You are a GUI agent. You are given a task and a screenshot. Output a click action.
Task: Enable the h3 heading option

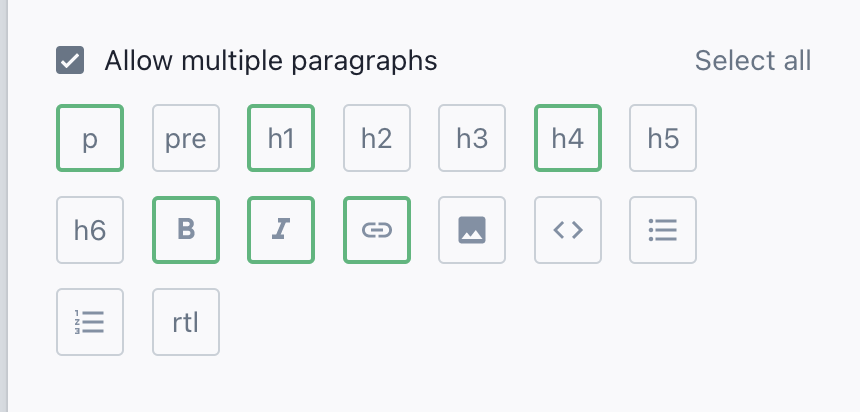pyautogui.click(x=472, y=138)
